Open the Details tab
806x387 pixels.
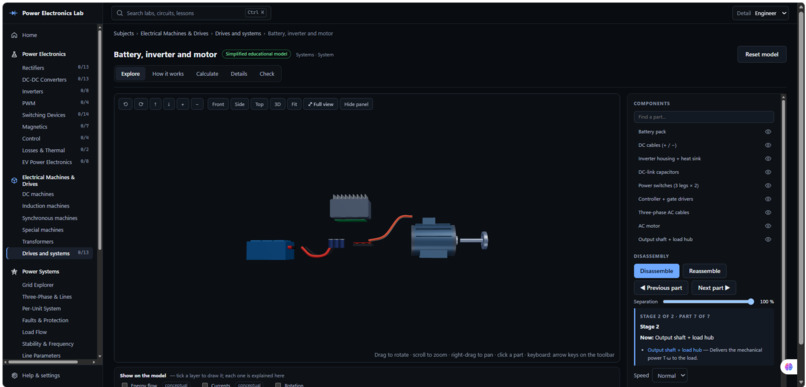[239, 74]
